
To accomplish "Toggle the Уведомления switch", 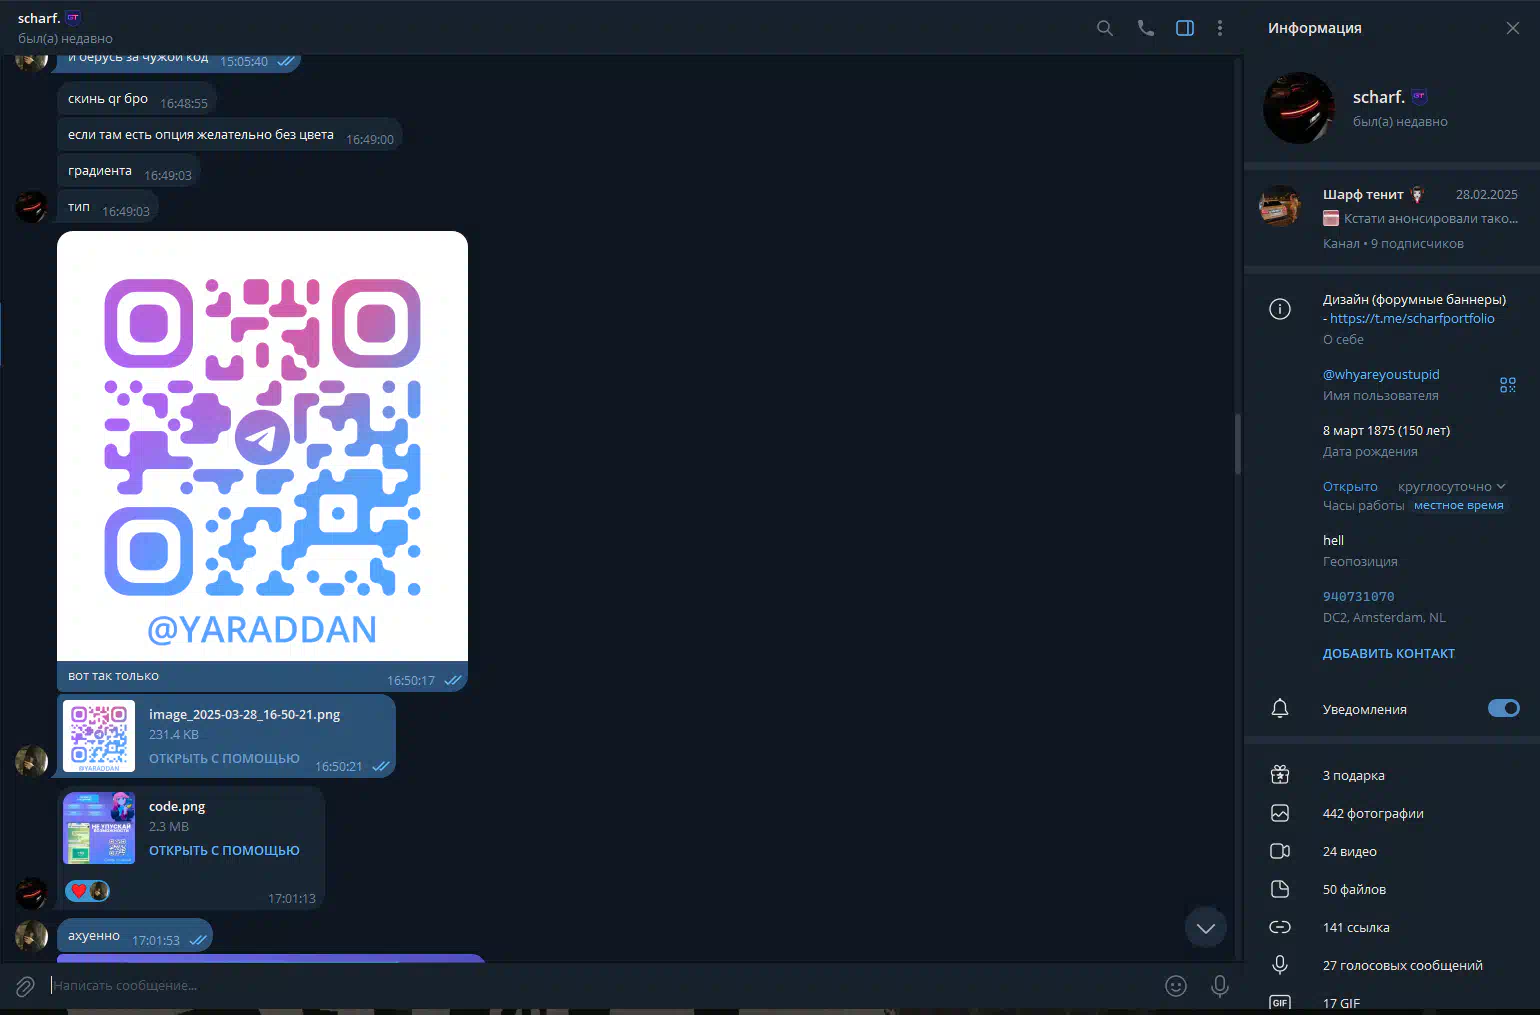I will point(1504,708).
